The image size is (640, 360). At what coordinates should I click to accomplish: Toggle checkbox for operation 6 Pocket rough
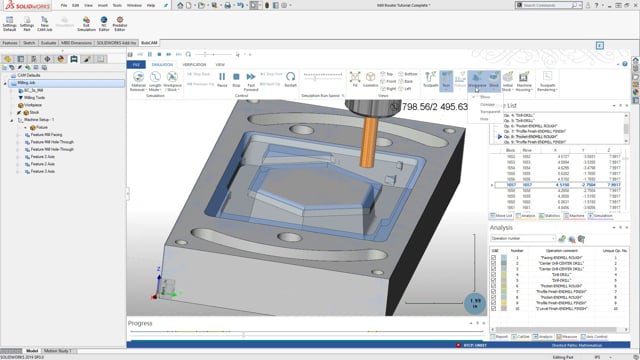click(x=494, y=286)
